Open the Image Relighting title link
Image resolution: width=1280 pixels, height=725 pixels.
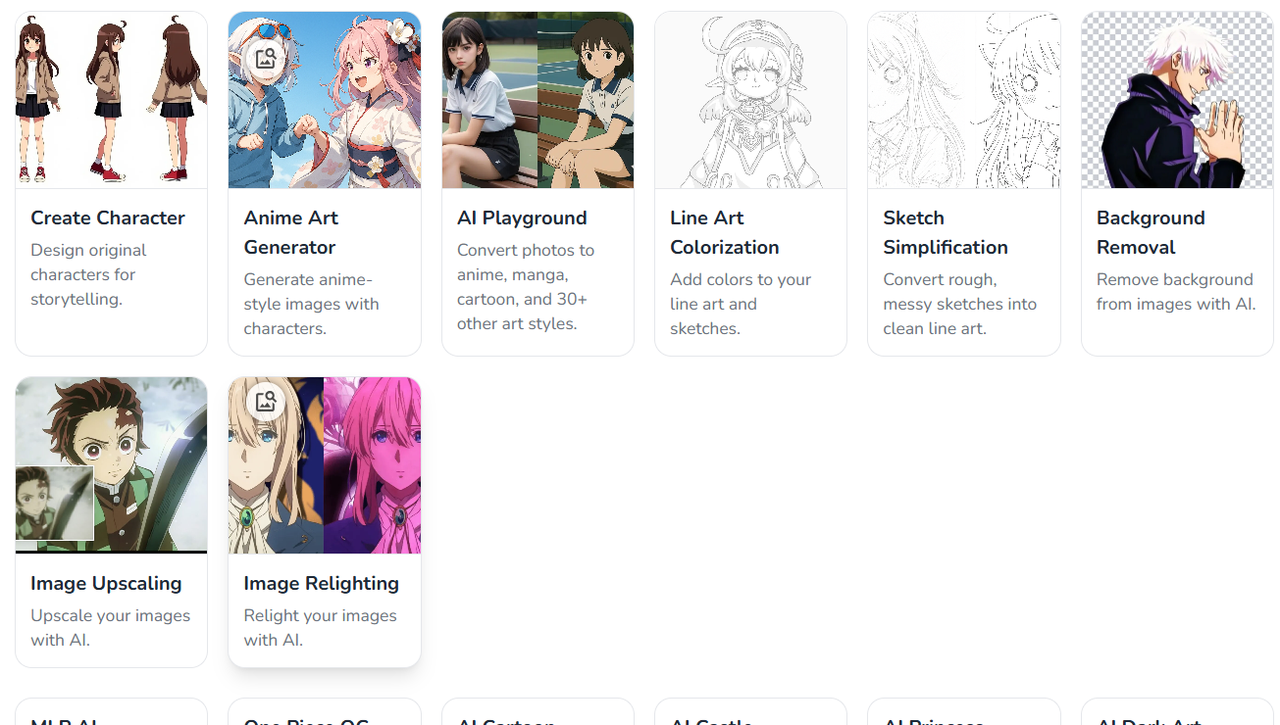[x=321, y=583]
